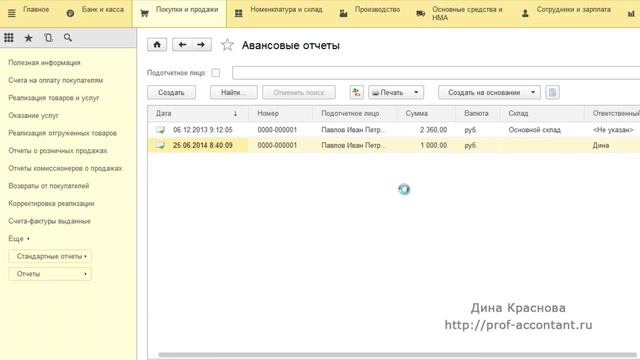The image size is (640, 360).
Task: Select the cell with sum 1 000,00
Action: pos(433,145)
